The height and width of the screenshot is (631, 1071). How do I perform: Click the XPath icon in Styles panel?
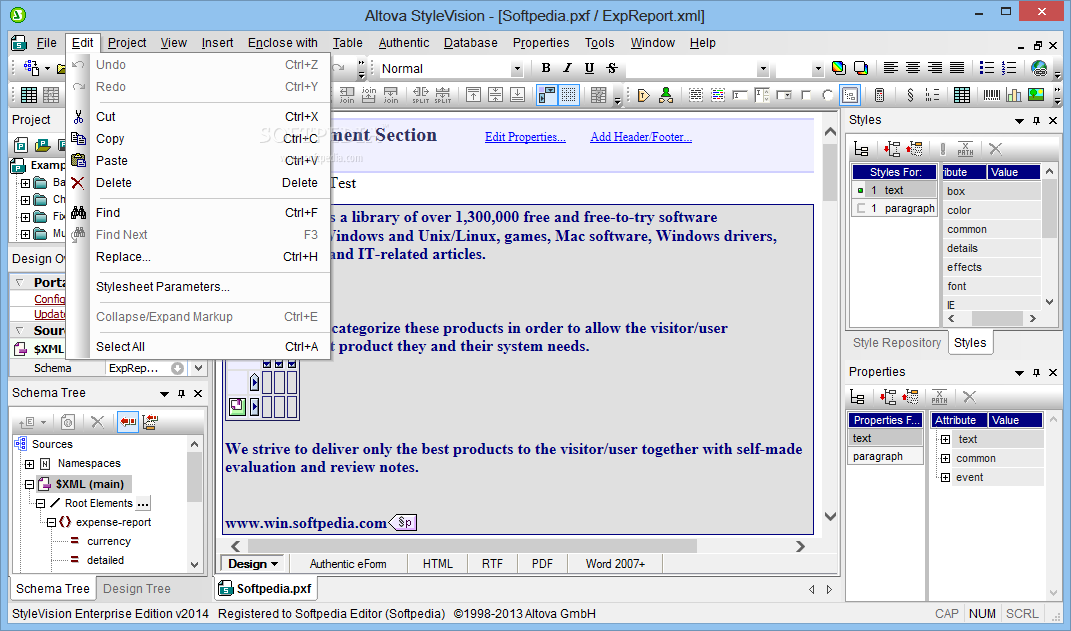(x=965, y=148)
